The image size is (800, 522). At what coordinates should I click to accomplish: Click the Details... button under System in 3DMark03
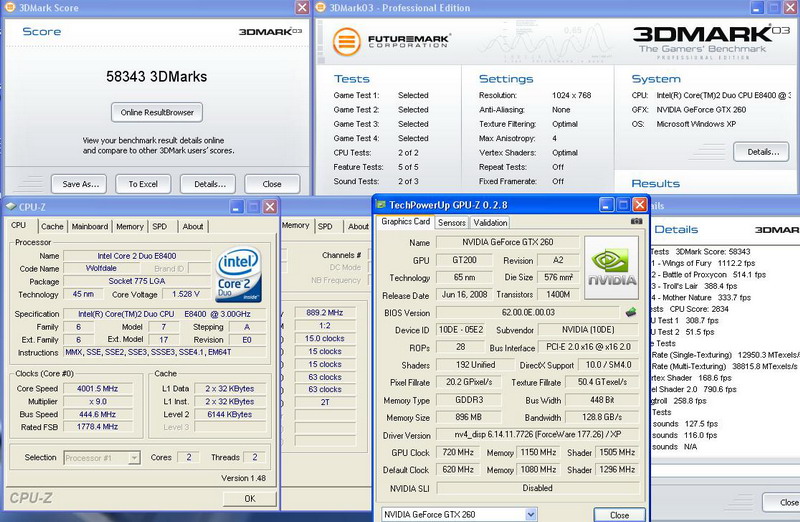pyautogui.click(x=763, y=152)
